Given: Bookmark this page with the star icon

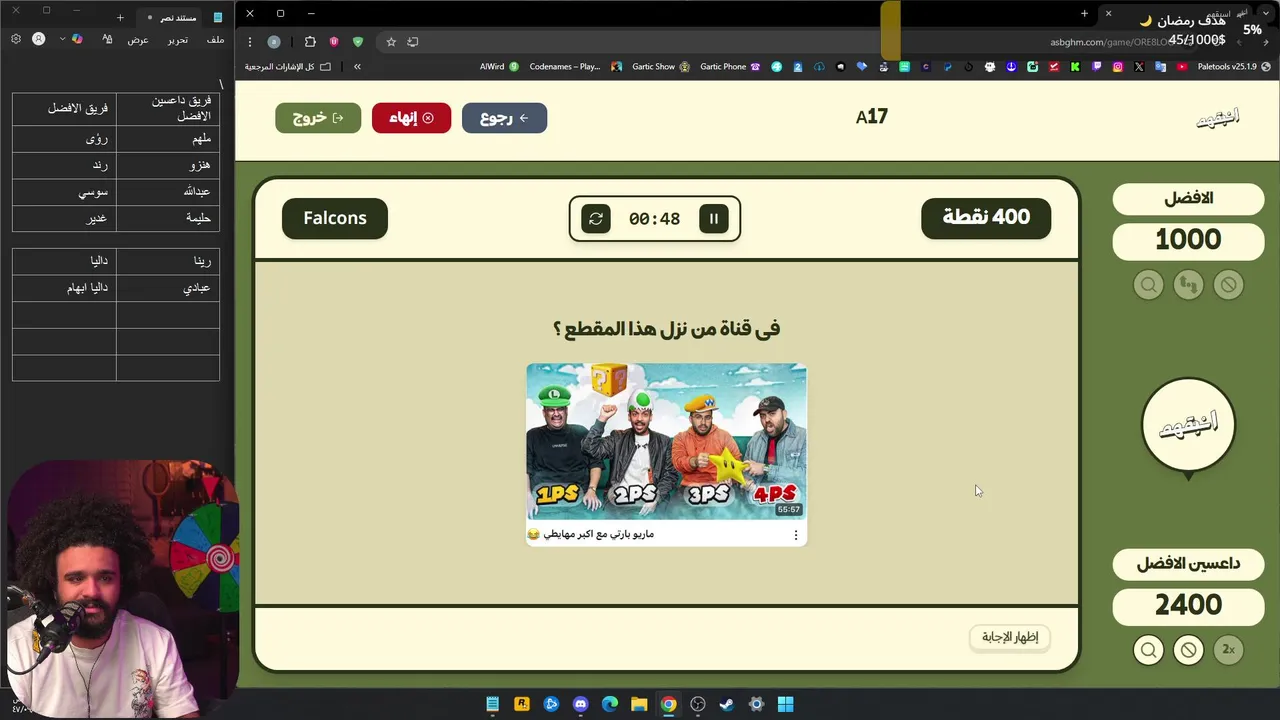Looking at the screenshot, I should pyautogui.click(x=391, y=42).
